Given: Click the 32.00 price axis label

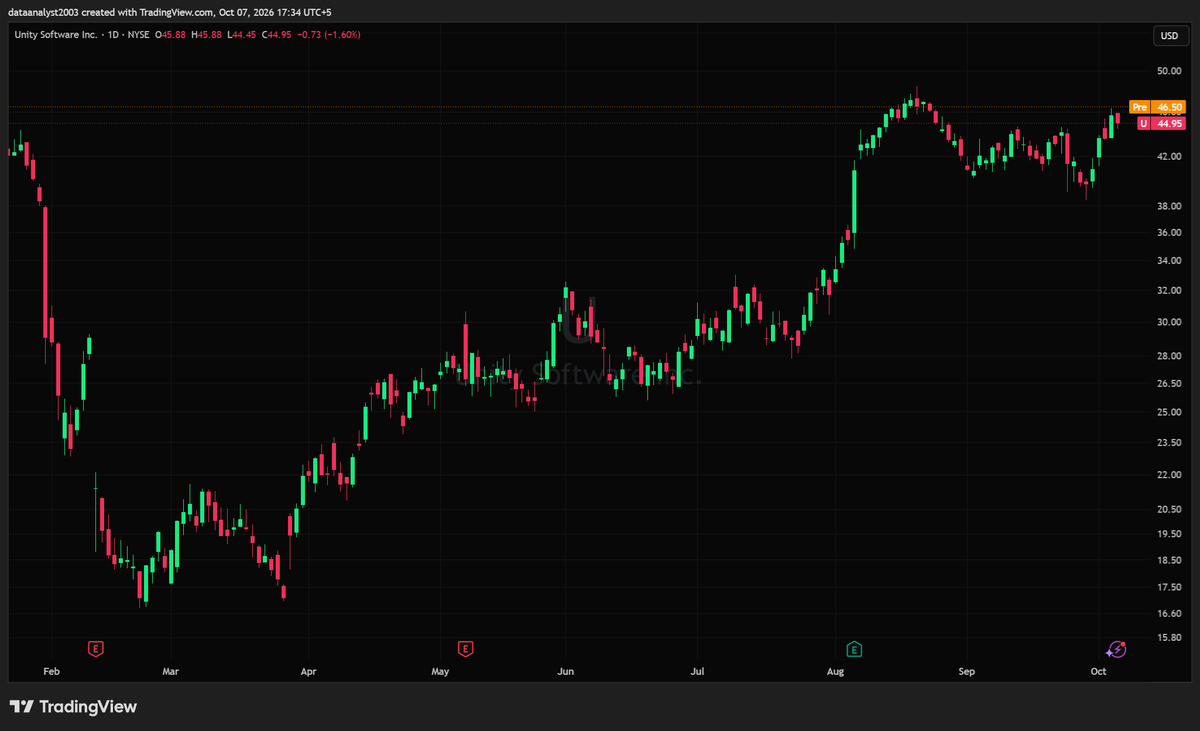Looking at the screenshot, I should (1169, 291).
